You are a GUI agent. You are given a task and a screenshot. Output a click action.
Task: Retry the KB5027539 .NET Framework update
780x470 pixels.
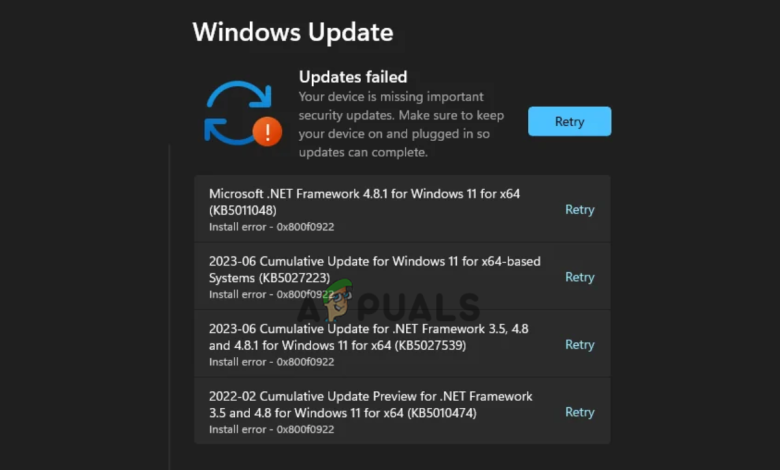click(580, 345)
